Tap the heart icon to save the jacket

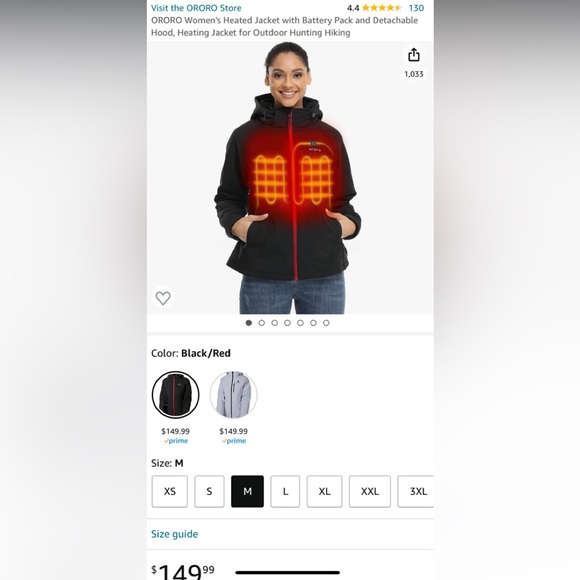(163, 298)
